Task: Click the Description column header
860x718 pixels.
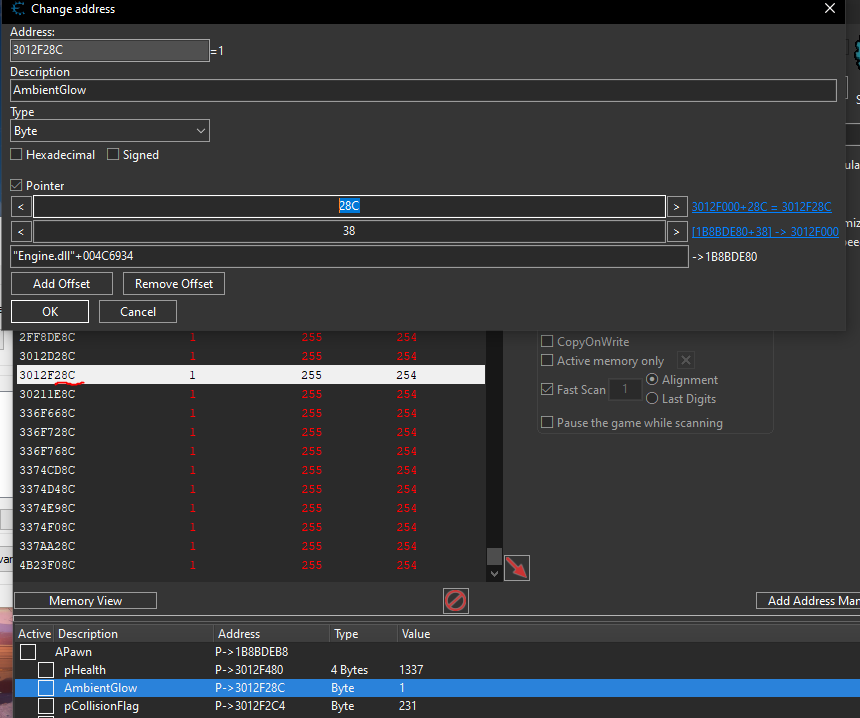Action: [133, 634]
